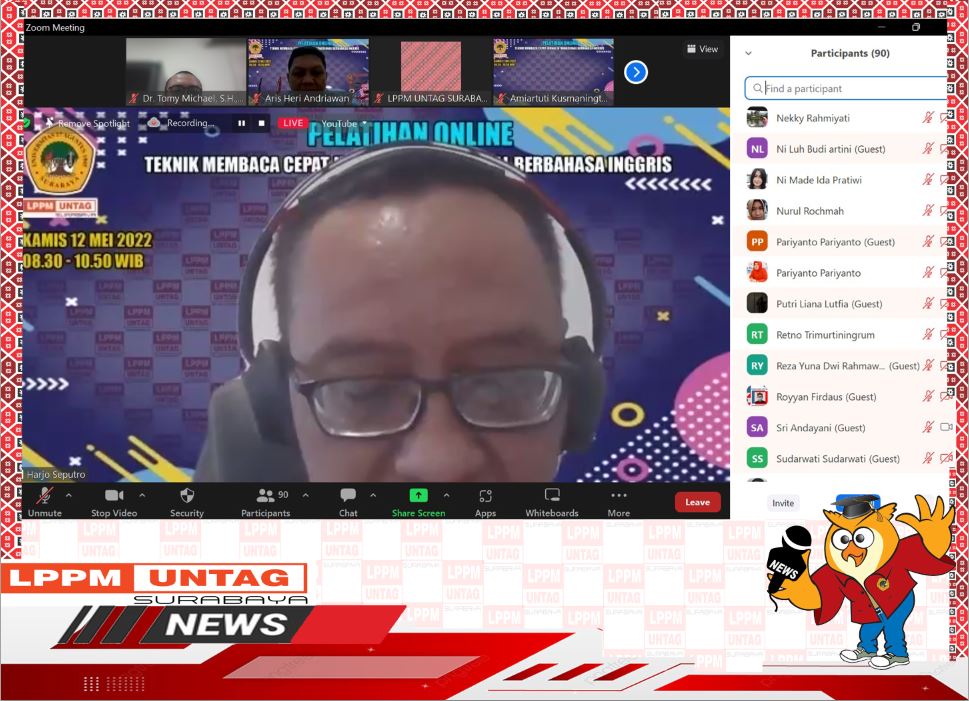Open the Chat panel

click(x=348, y=502)
